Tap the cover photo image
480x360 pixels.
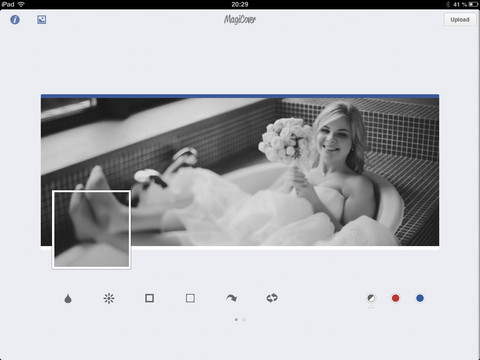tap(240, 172)
